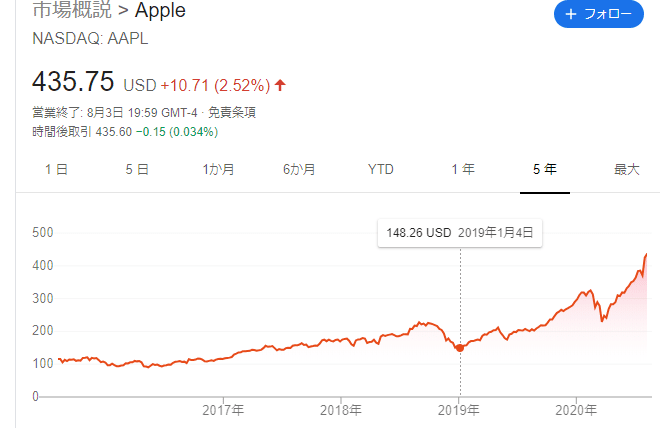Click the 435.75 stock price
Screen dimensions: 660x428
pyautogui.click(x=75, y=81)
